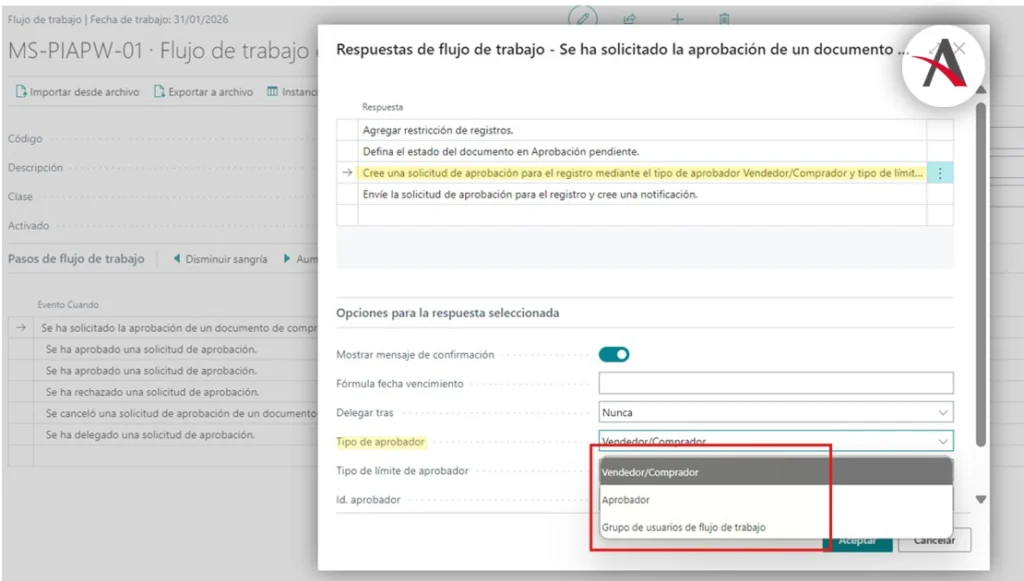Select row Envíe la solicitud de aprobación
This screenshot has width=1024, height=581.
point(640,194)
